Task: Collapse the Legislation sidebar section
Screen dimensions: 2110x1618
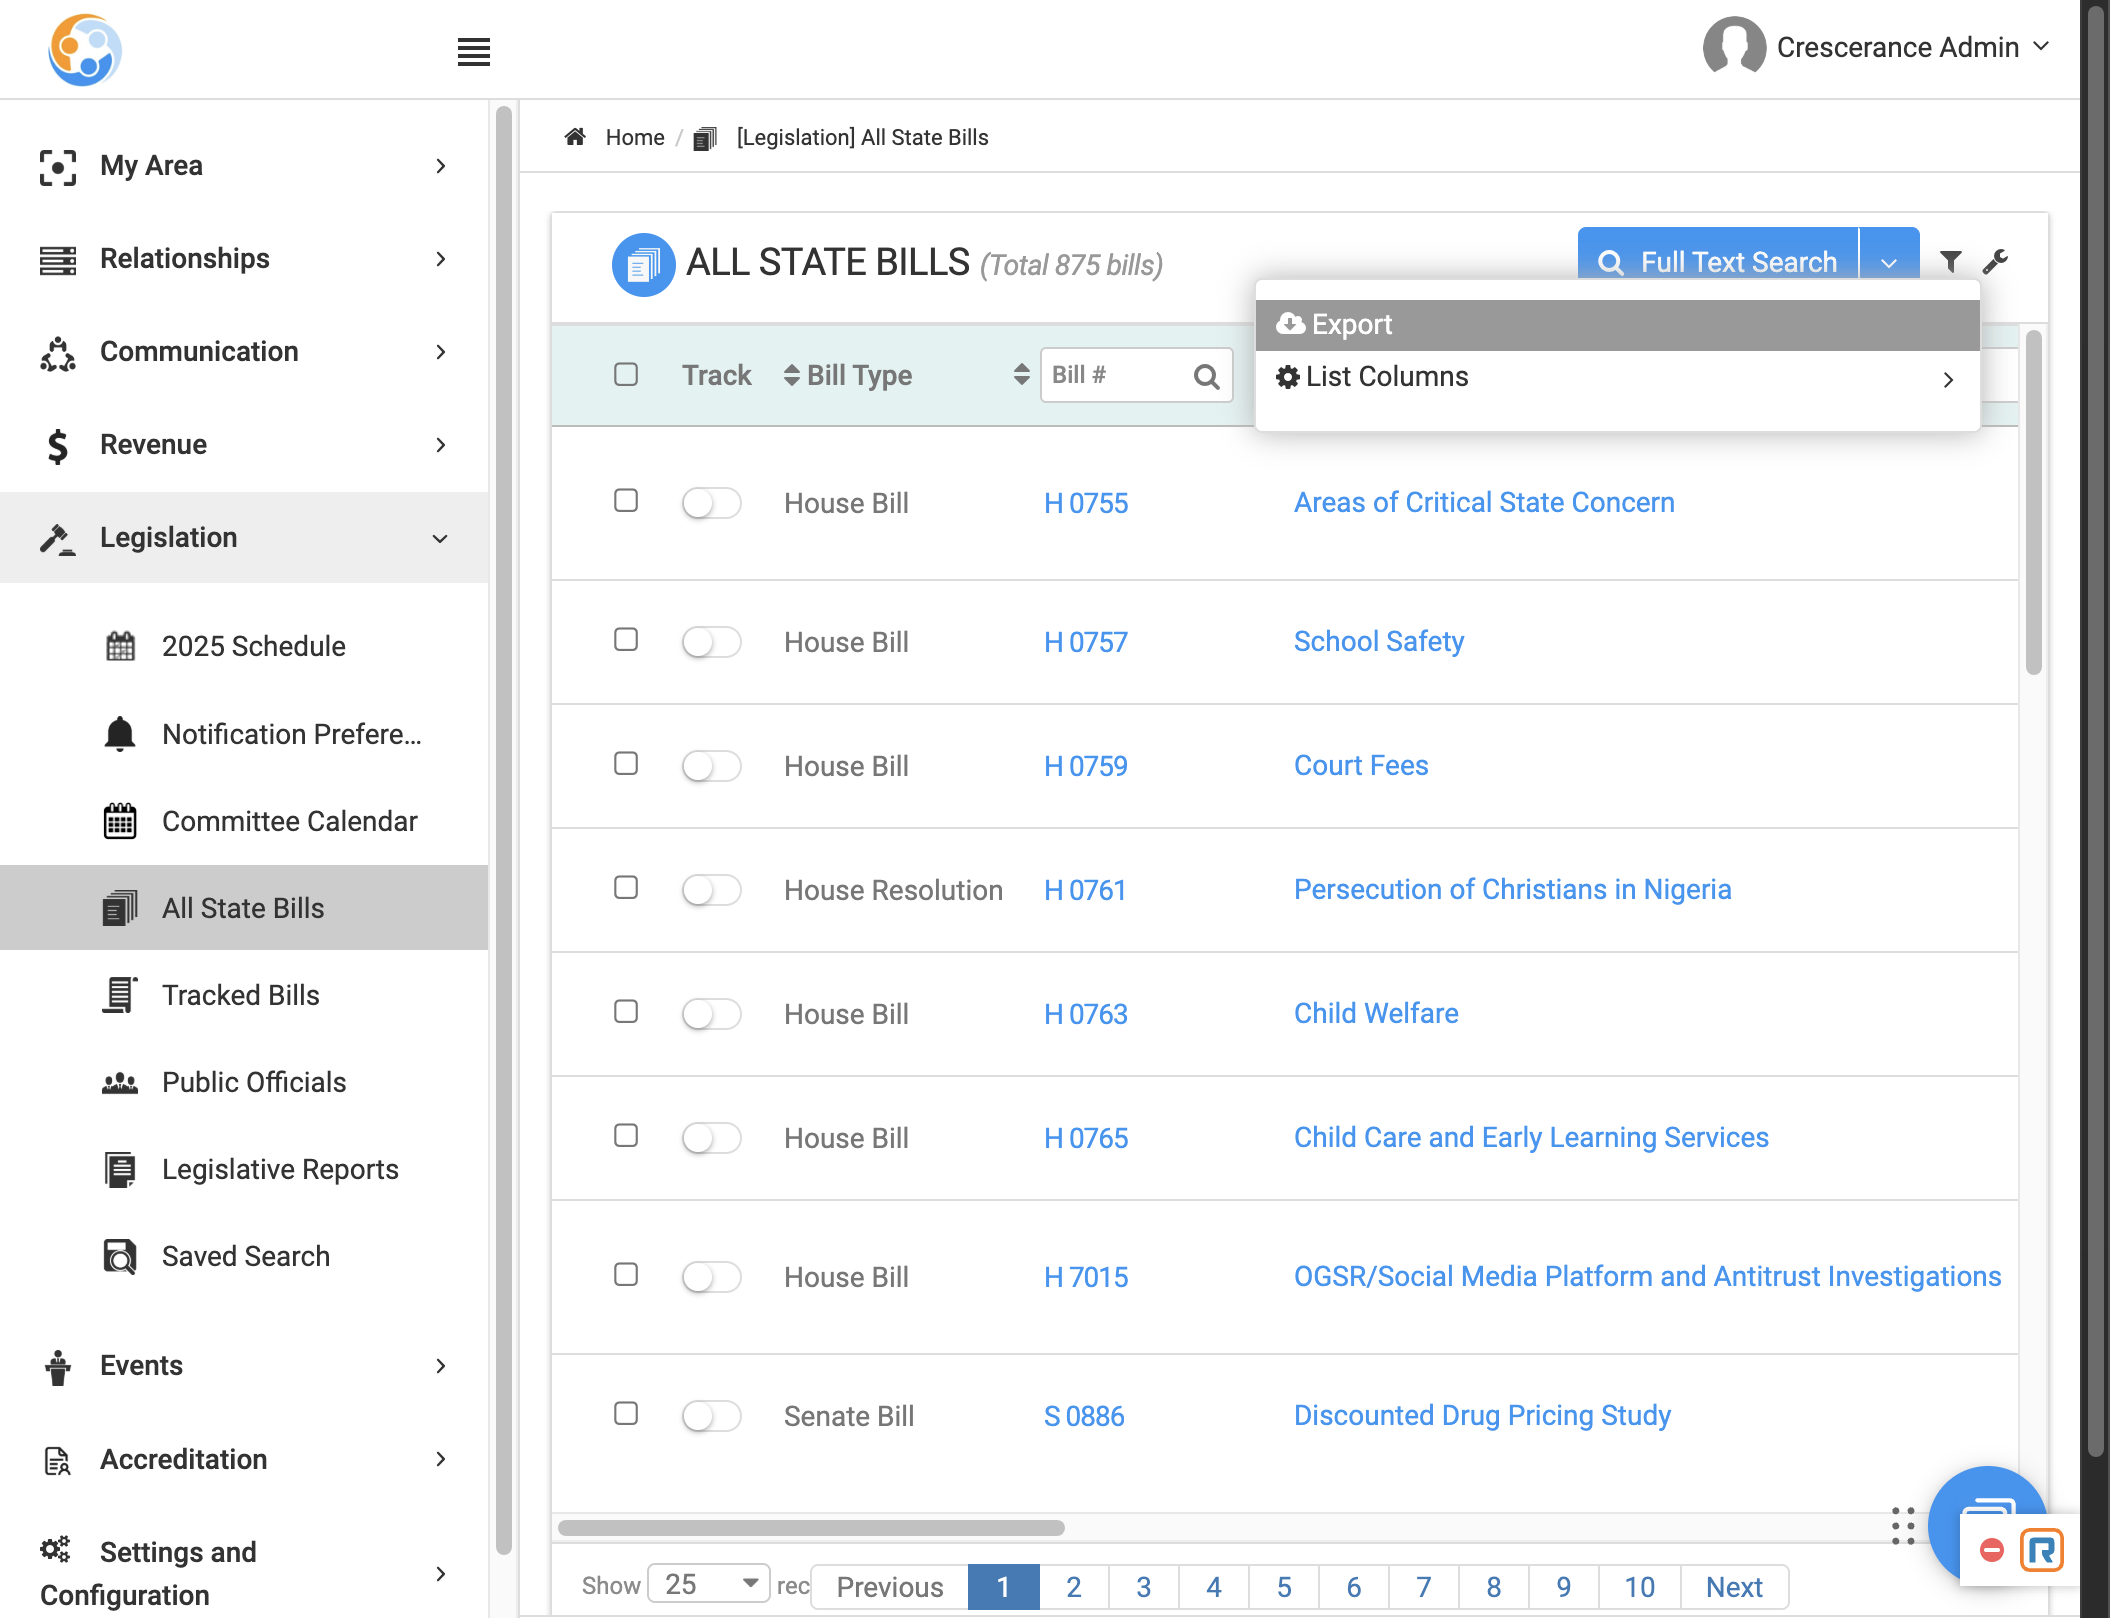Action: 244,538
